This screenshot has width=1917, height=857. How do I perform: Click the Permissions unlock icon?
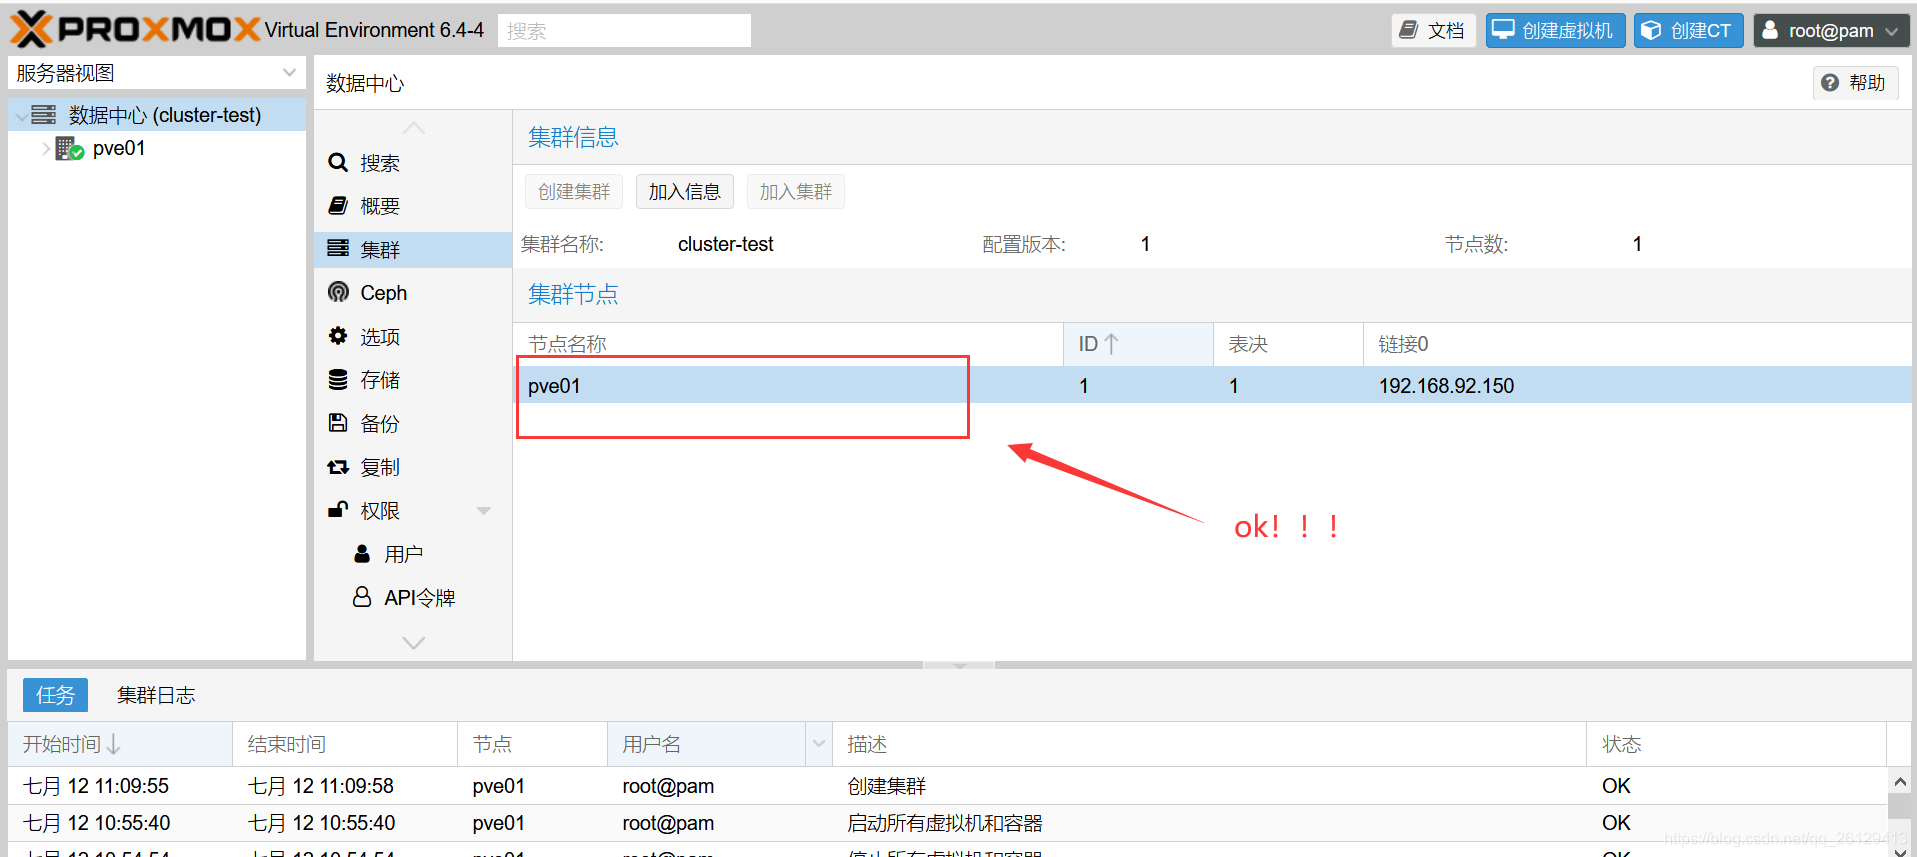338,510
